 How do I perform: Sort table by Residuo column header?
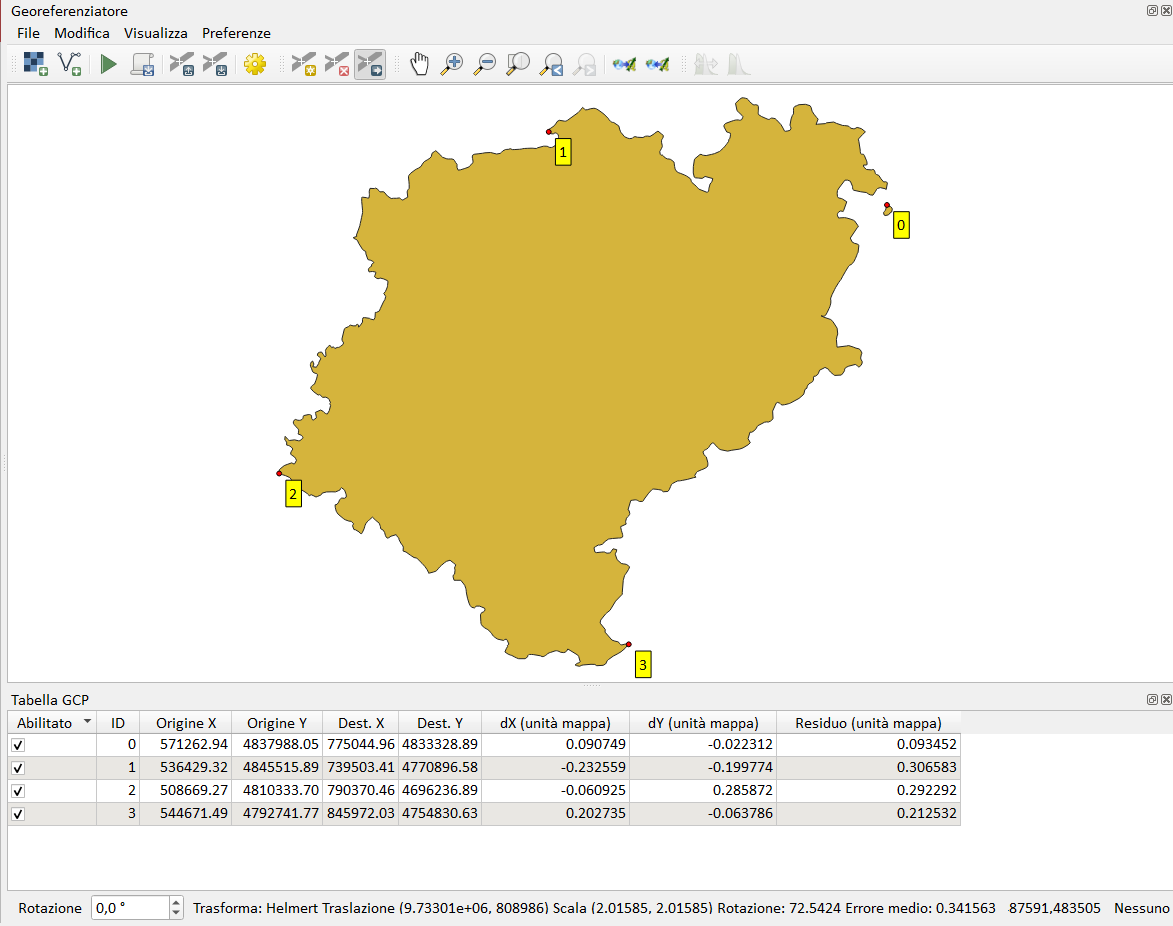coord(868,723)
